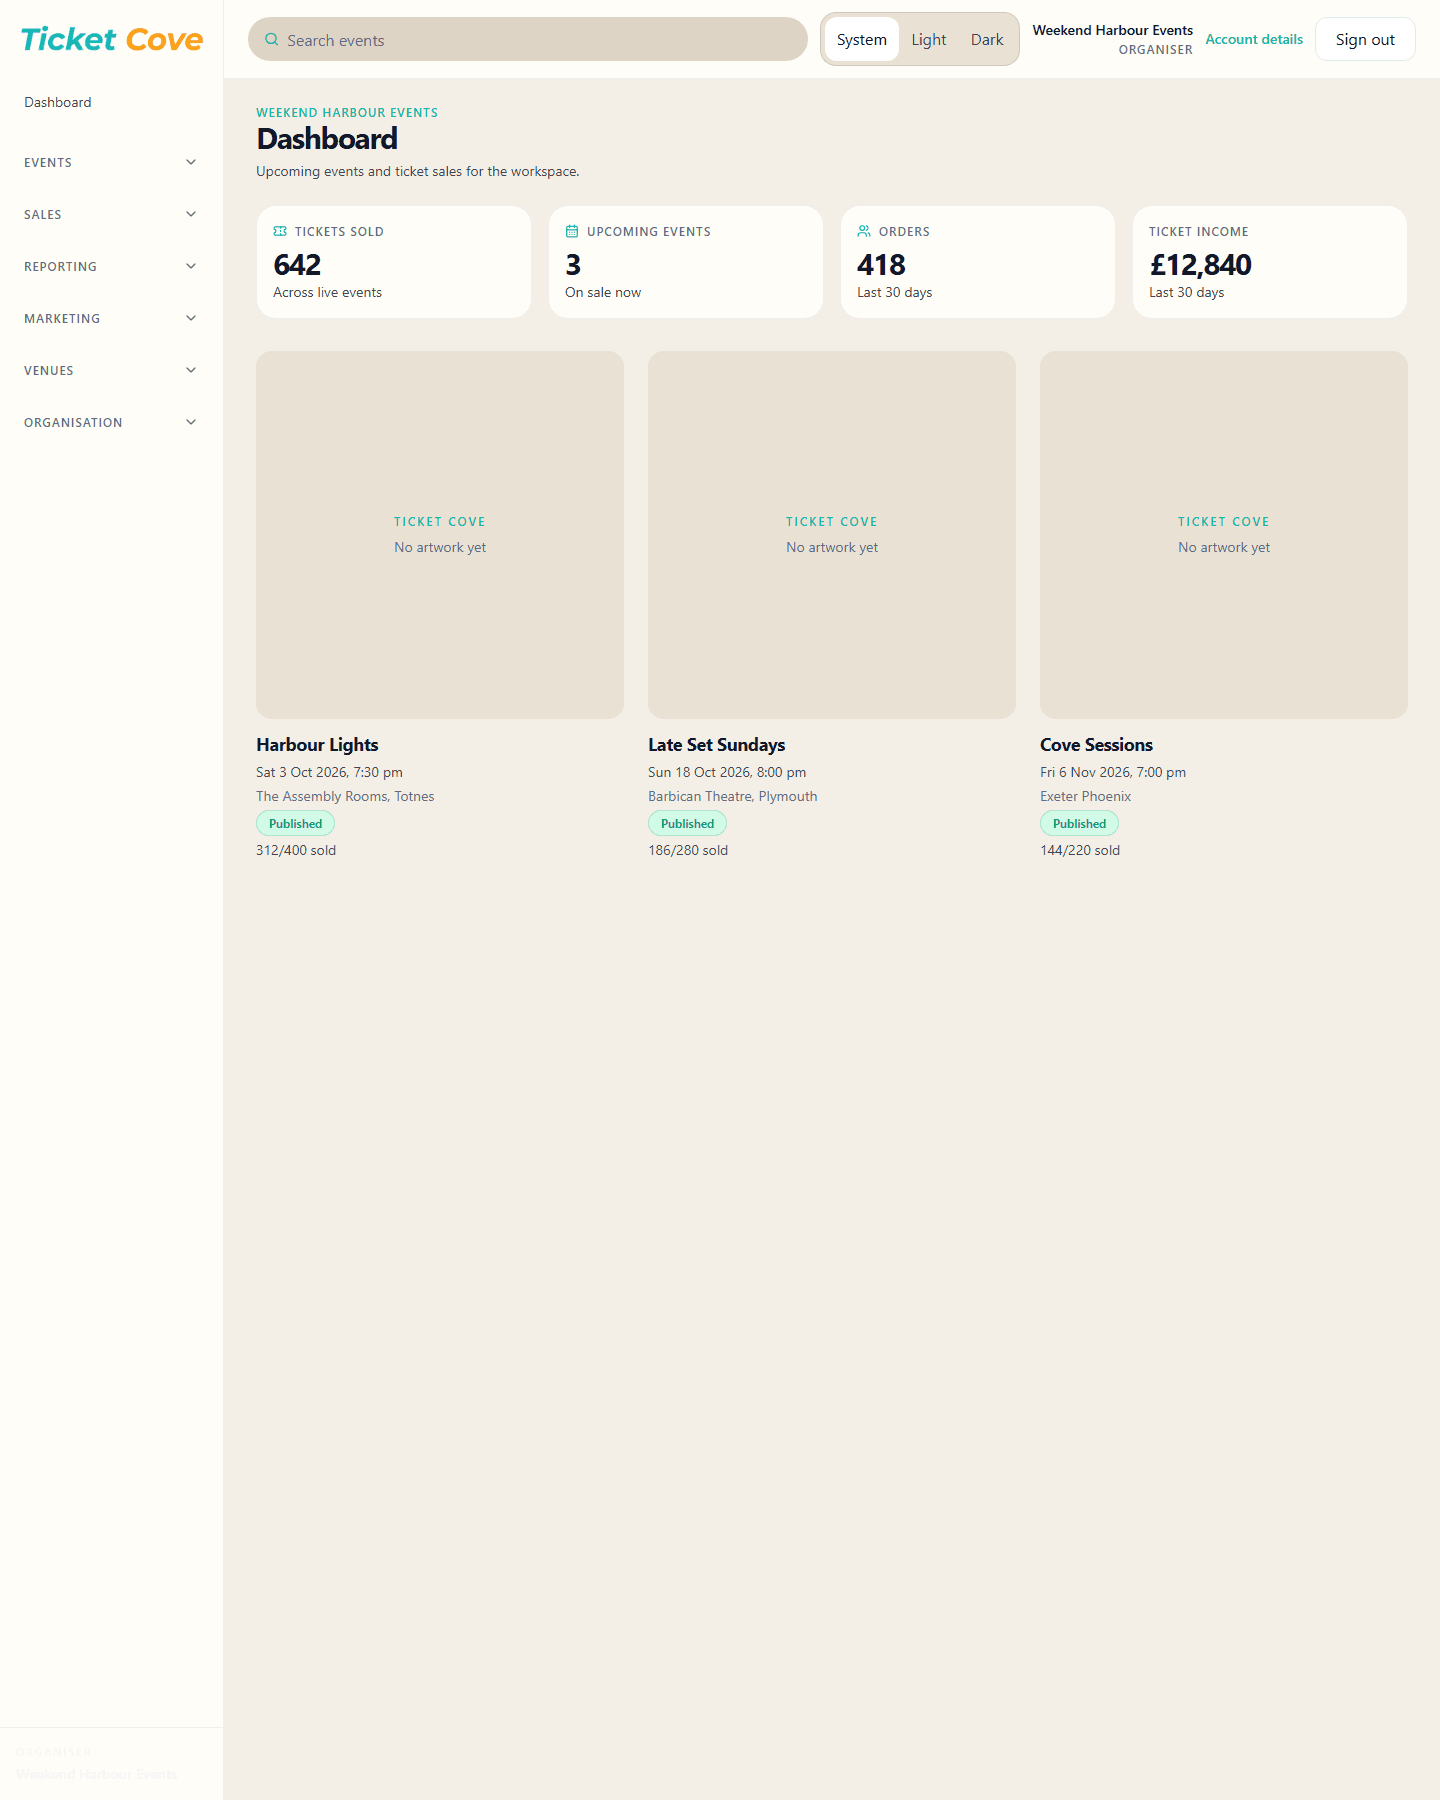Switch theme to Light
The height and width of the screenshot is (1800, 1440).
[929, 40]
